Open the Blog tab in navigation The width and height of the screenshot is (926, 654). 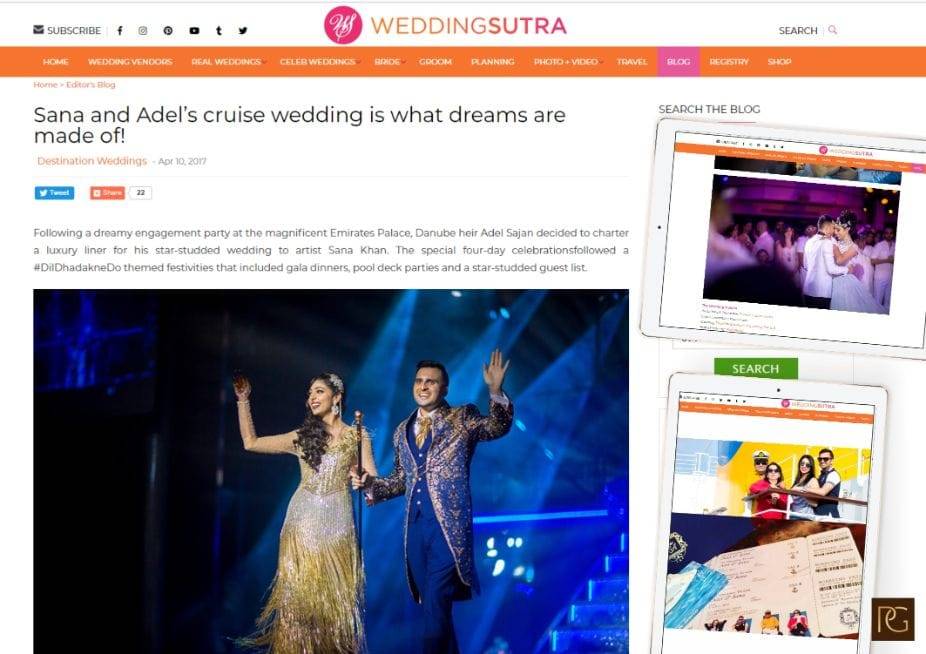679,61
